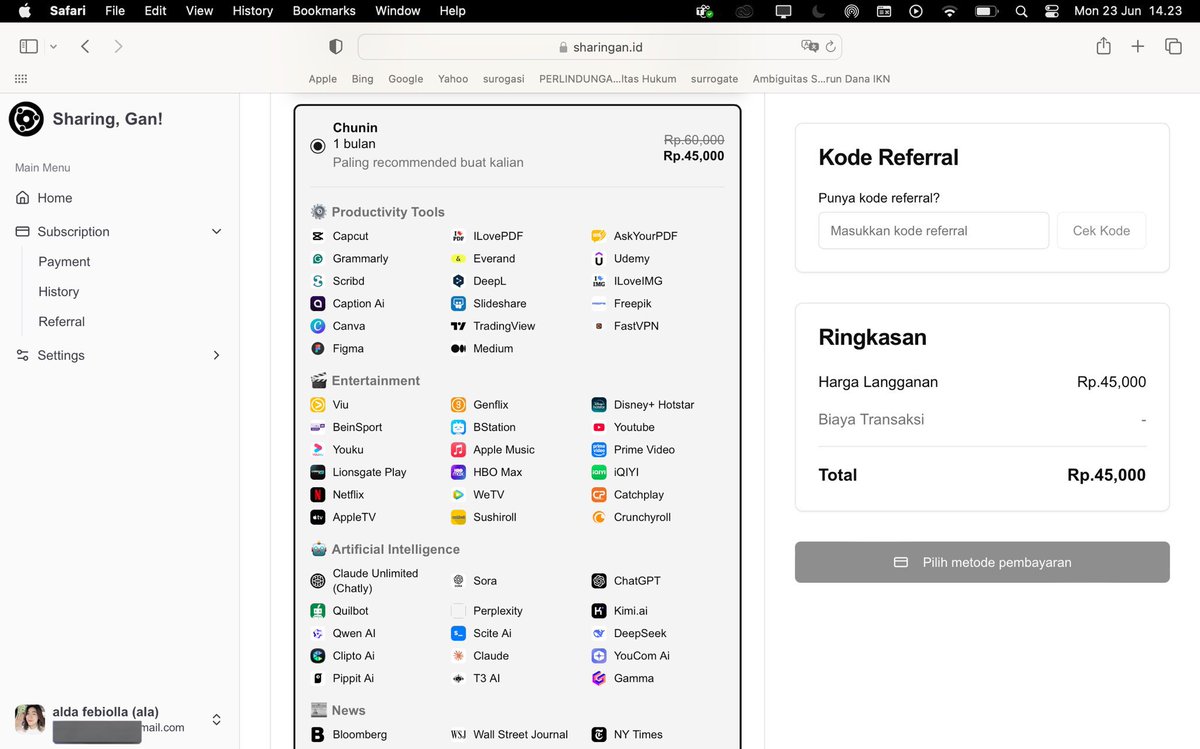This screenshot has height=749, width=1200.
Task: Collapse the Subscription sidebar menu chevron
Action: tap(216, 232)
